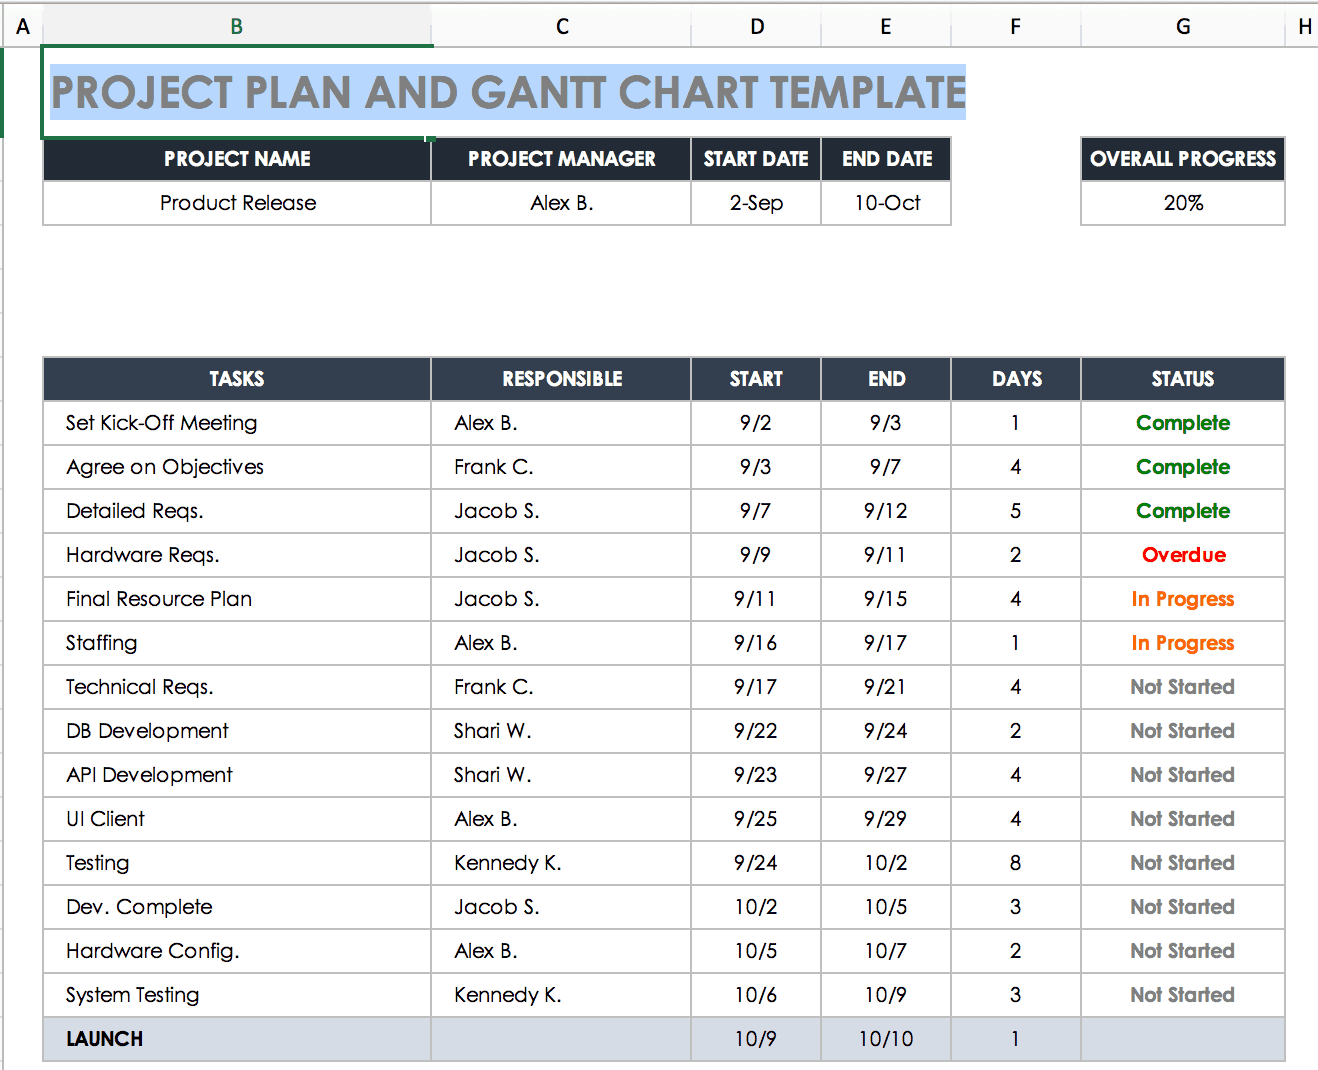Select the column C header

[x=562, y=27]
